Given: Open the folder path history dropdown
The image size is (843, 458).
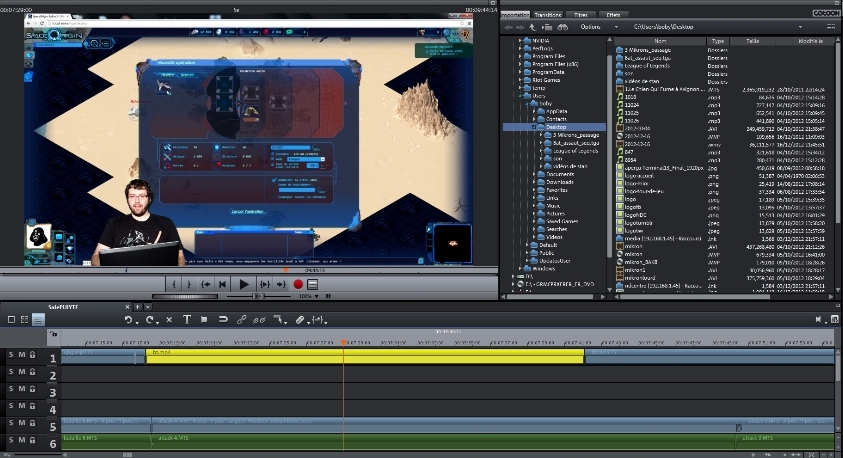Looking at the screenshot, I should tap(800, 27).
